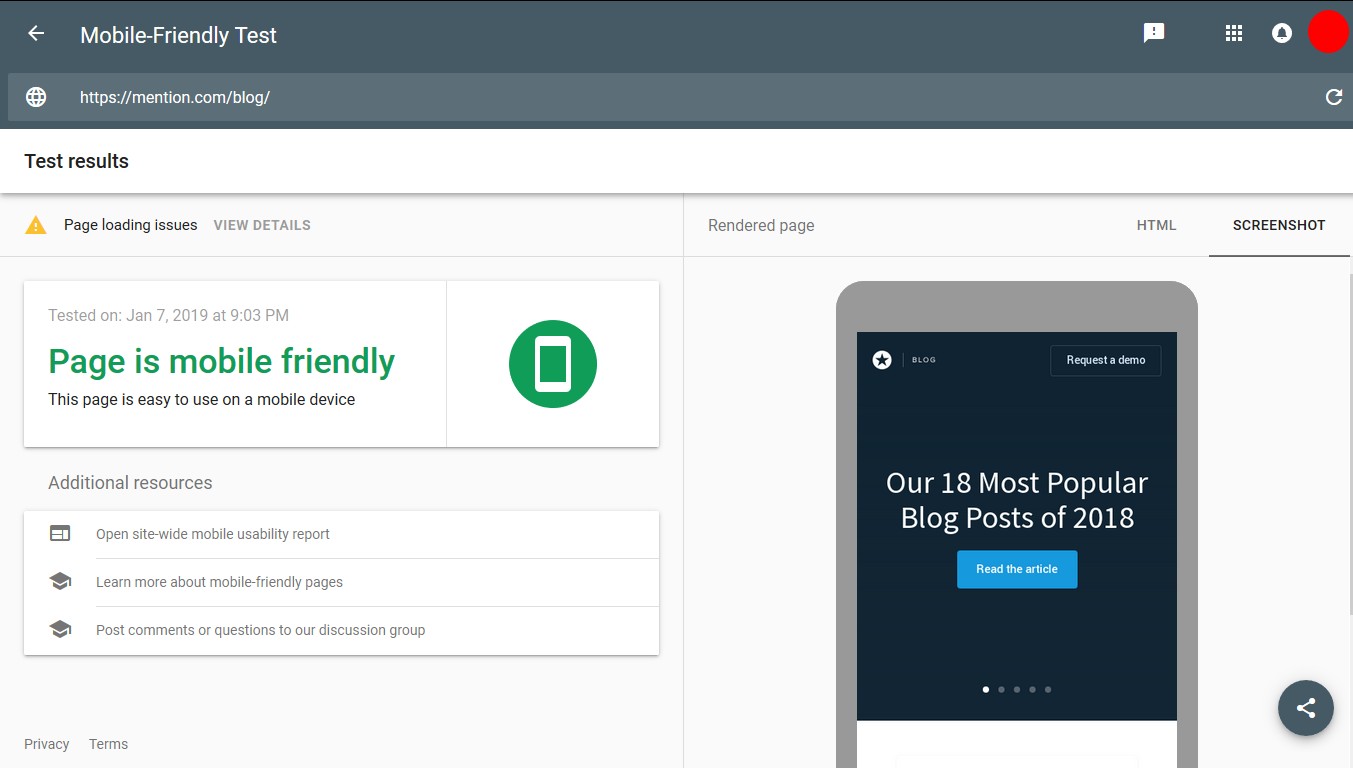Click the 'Tested on: Jan 7, 2019' text
Image resolution: width=1353 pixels, height=768 pixels.
click(x=168, y=315)
